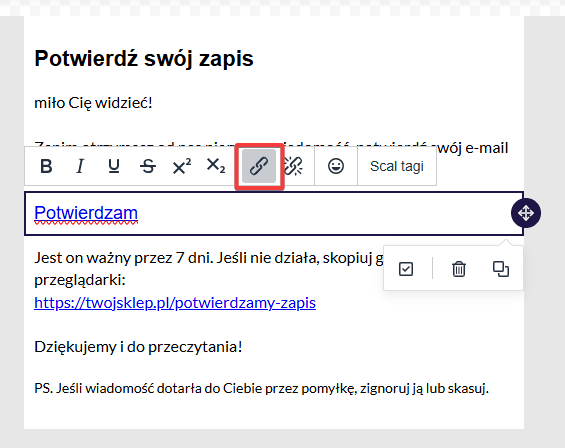The width and height of the screenshot is (565, 448).
Task: Apply strikethrough formatting
Action: click(x=148, y=166)
